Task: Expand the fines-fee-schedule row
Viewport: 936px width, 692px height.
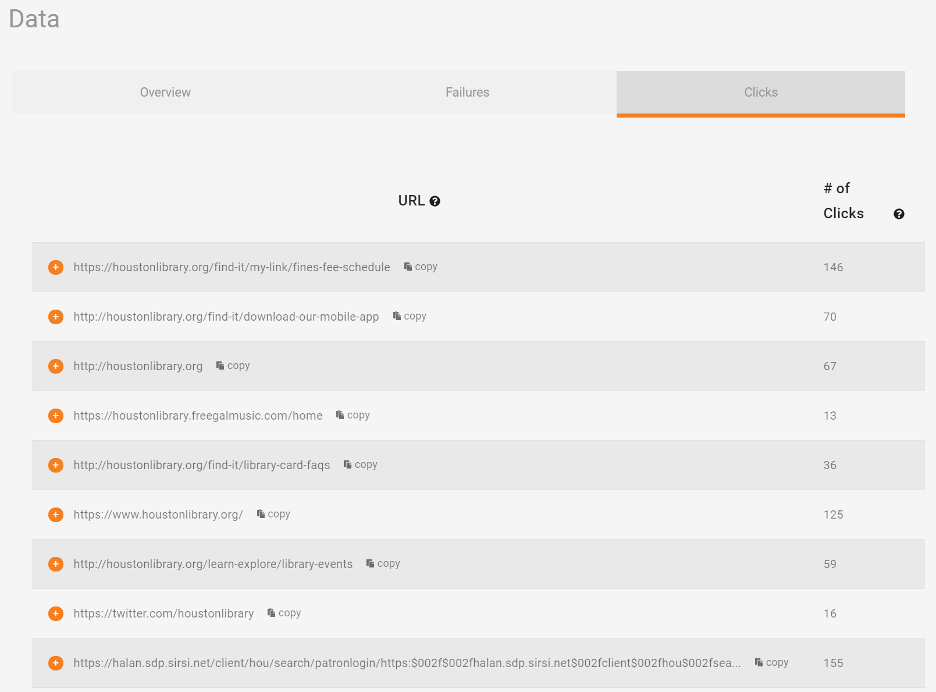Action: (56, 267)
